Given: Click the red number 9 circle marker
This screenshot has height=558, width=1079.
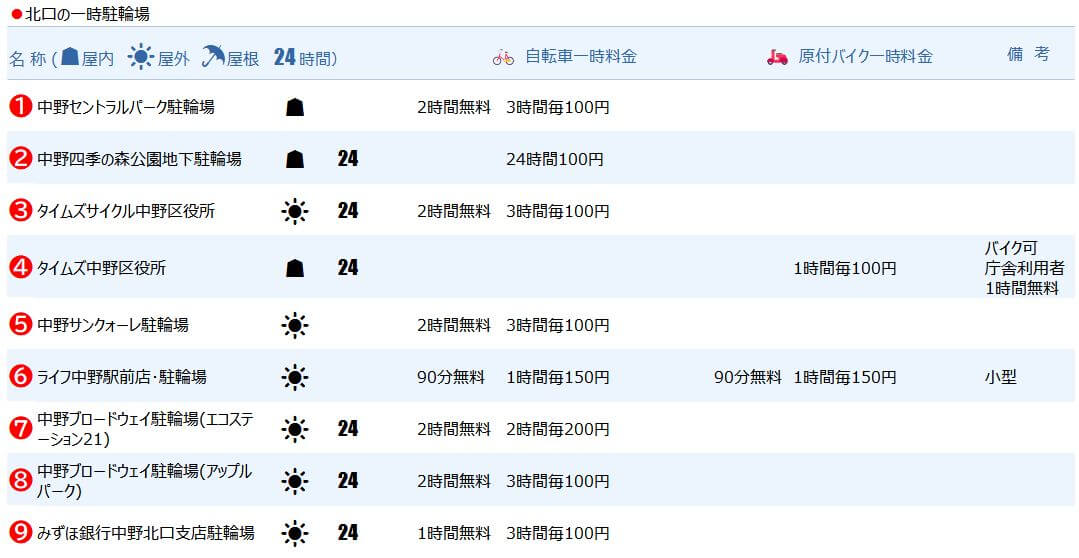Looking at the screenshot, I should pyautogui.click(x=20, y=533).
